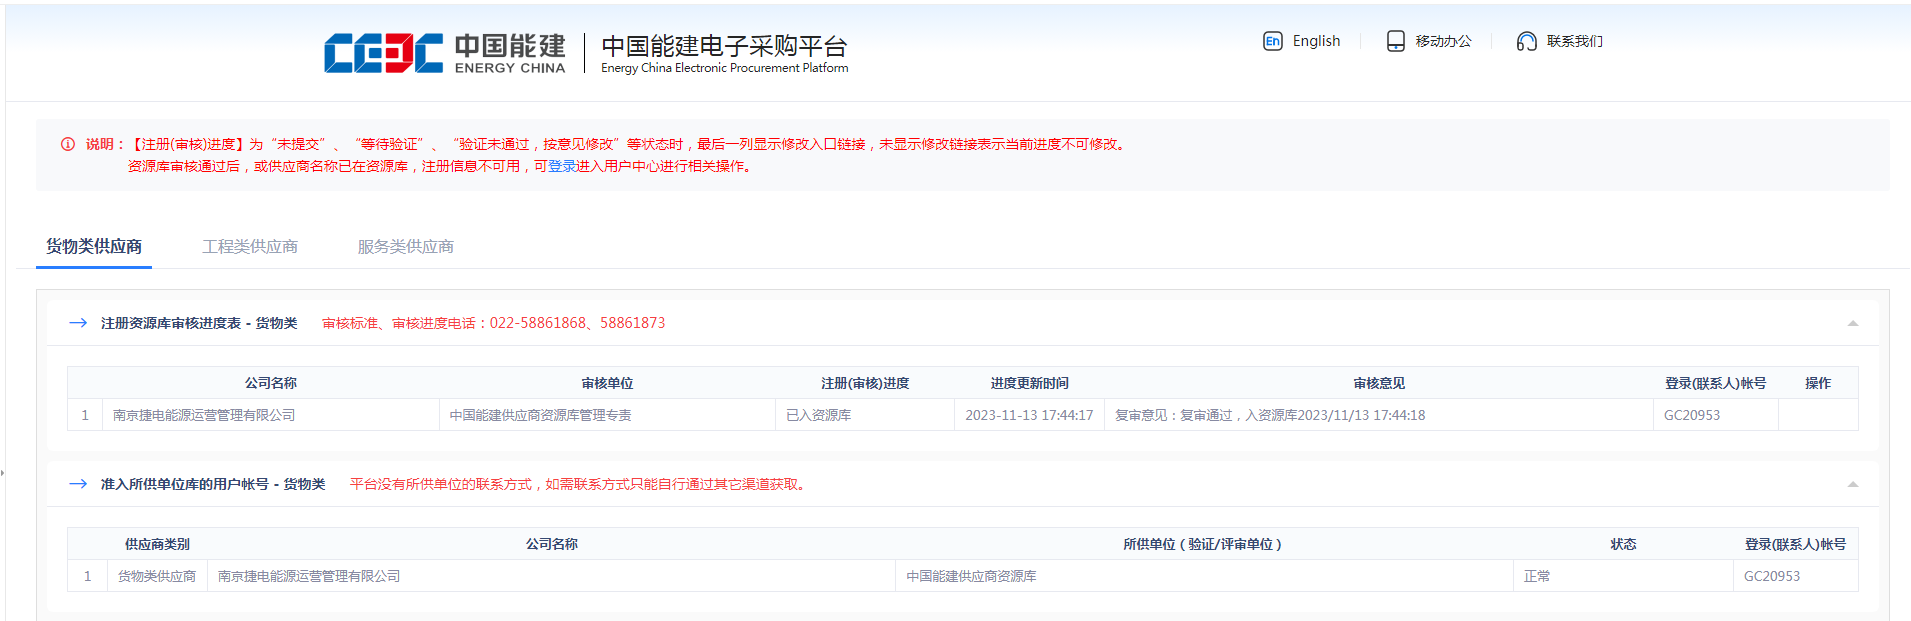
Task: Click the En language icon
Action: tap(1272, 41)
